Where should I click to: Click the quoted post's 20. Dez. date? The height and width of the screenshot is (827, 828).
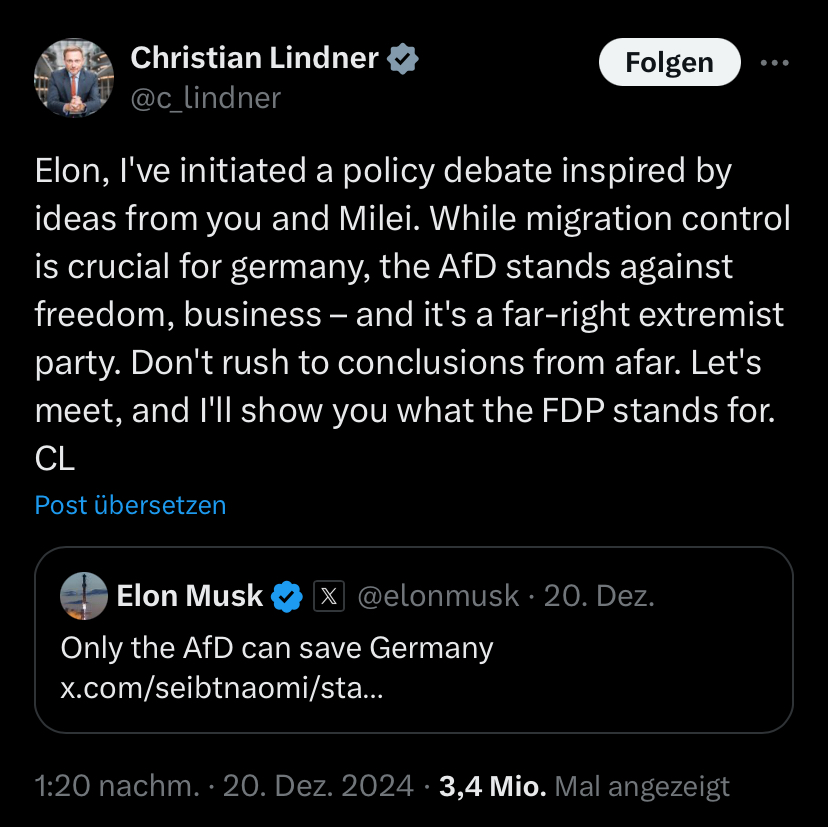click(598, 597)
